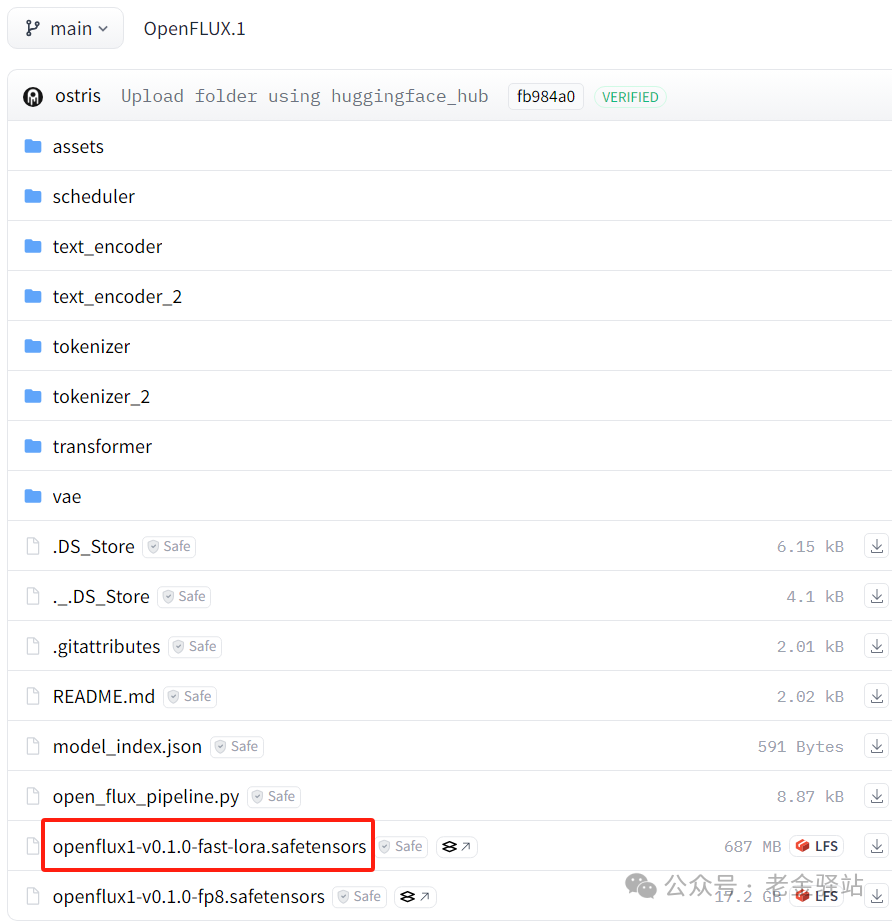The width and height of the screenshot is (892, 921).
Task: Click the ostris avatar icon
Action: point(33,96)
